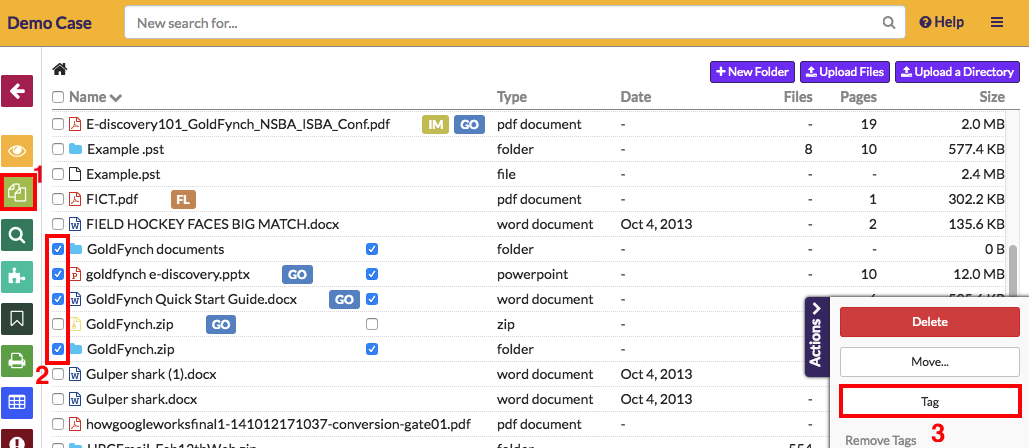The image size is (1029, 448).
Task: Click the PDF icon of FICT.pdf
Action: [75, 199]
